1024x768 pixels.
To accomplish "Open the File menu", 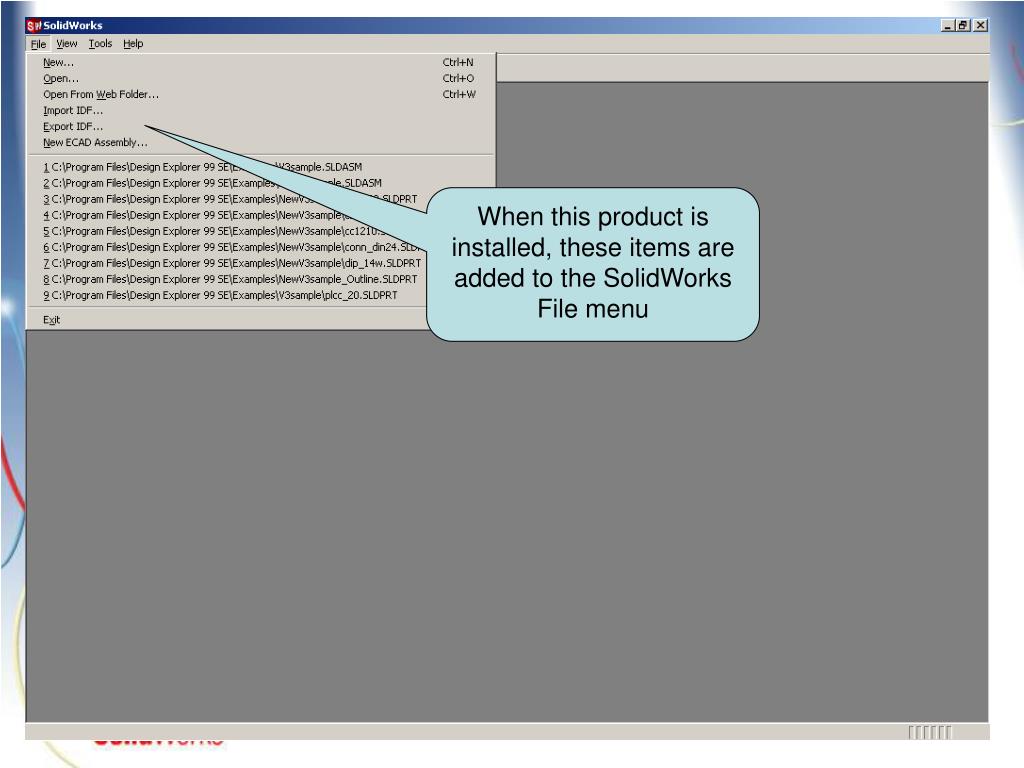I will pos(39,44).
